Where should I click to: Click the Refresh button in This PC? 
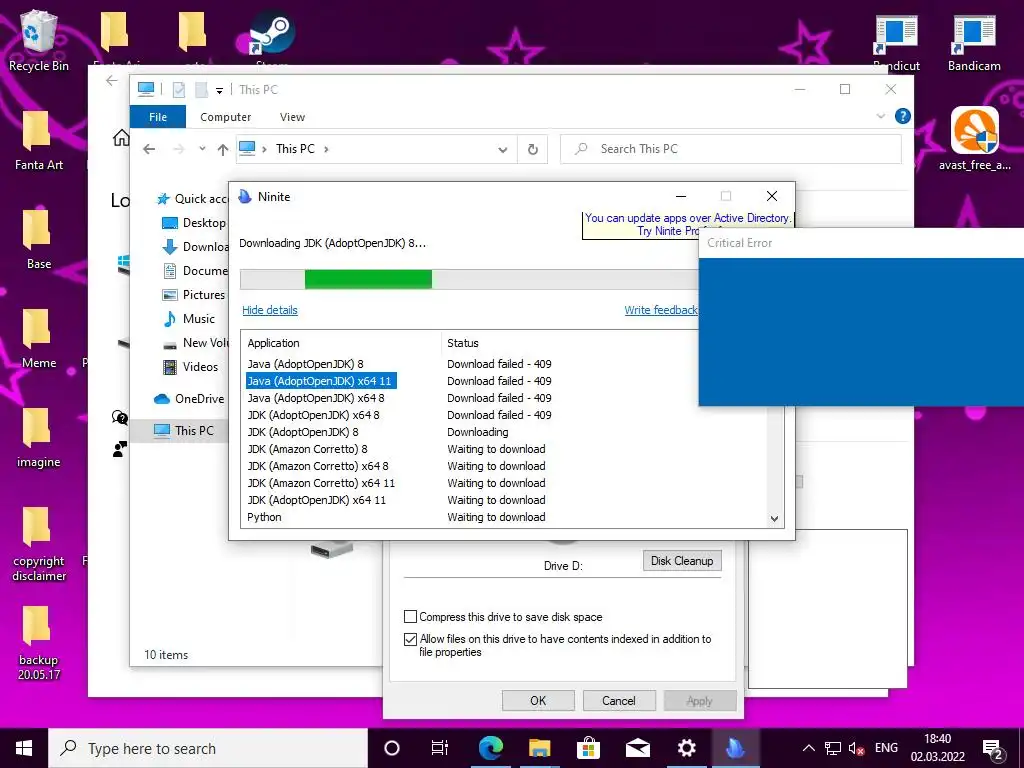533,150
